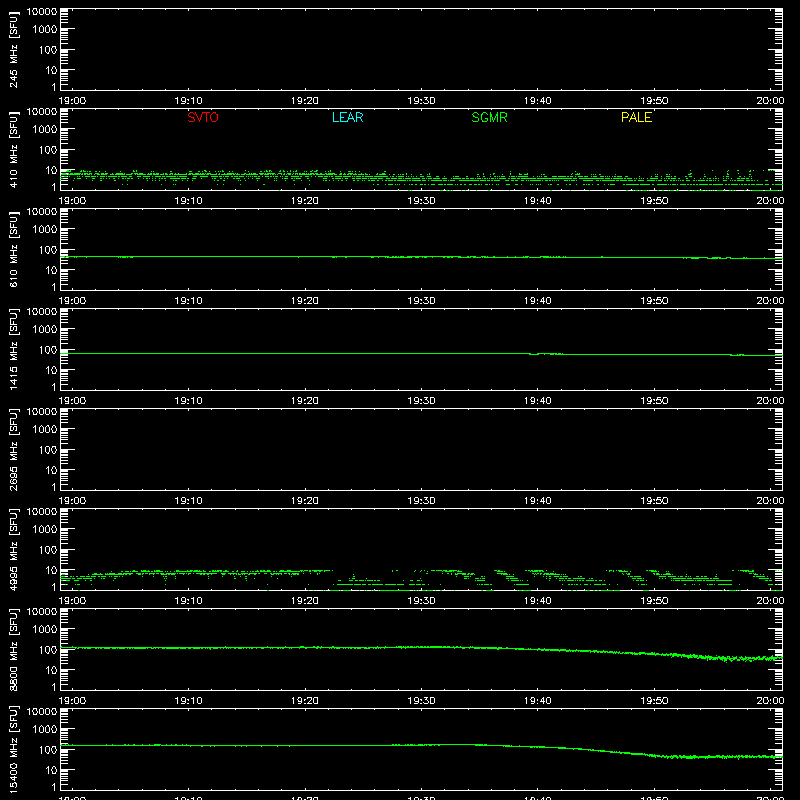Select the 410 MHz [SFU] axis title
This screenshot has height=800, width=800.
13,150
